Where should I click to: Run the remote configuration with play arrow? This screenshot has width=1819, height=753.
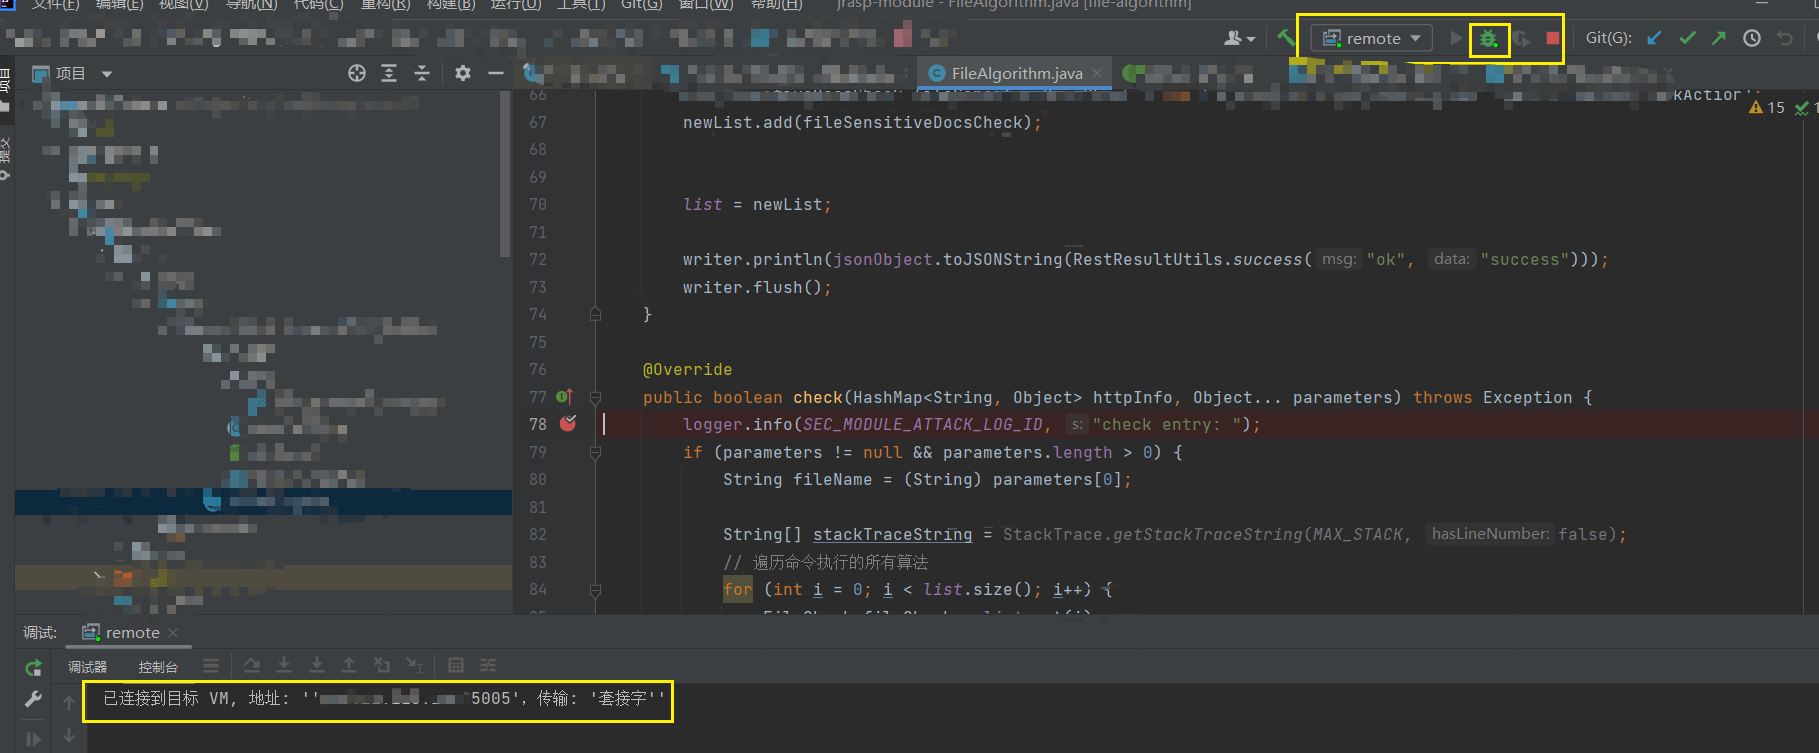pos(1456,39)
